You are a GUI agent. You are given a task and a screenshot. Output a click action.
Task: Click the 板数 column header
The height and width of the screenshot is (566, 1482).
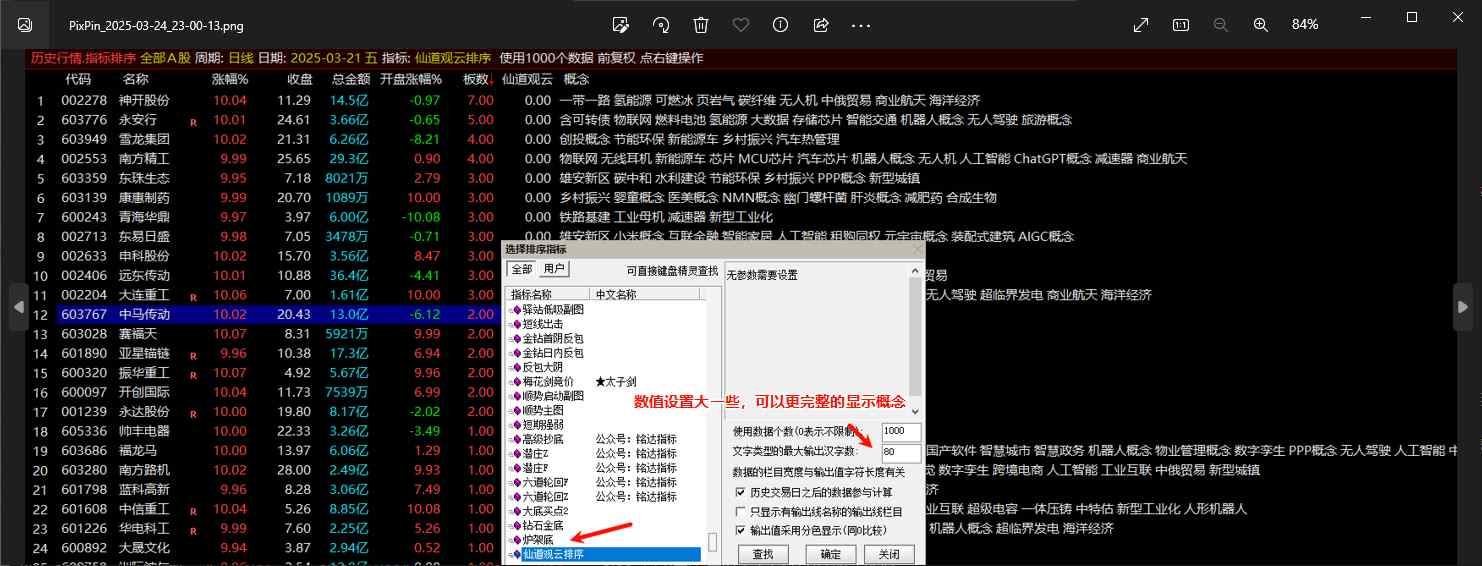[478, 79]
